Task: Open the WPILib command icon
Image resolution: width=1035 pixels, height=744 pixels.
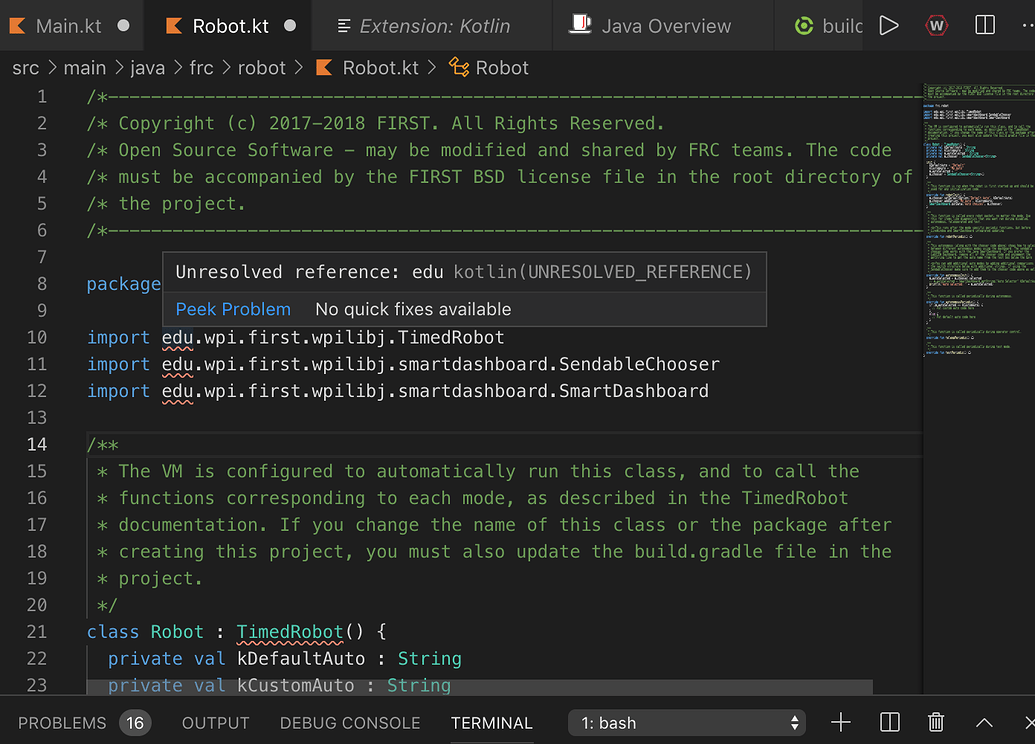Action: click(936, 26)
